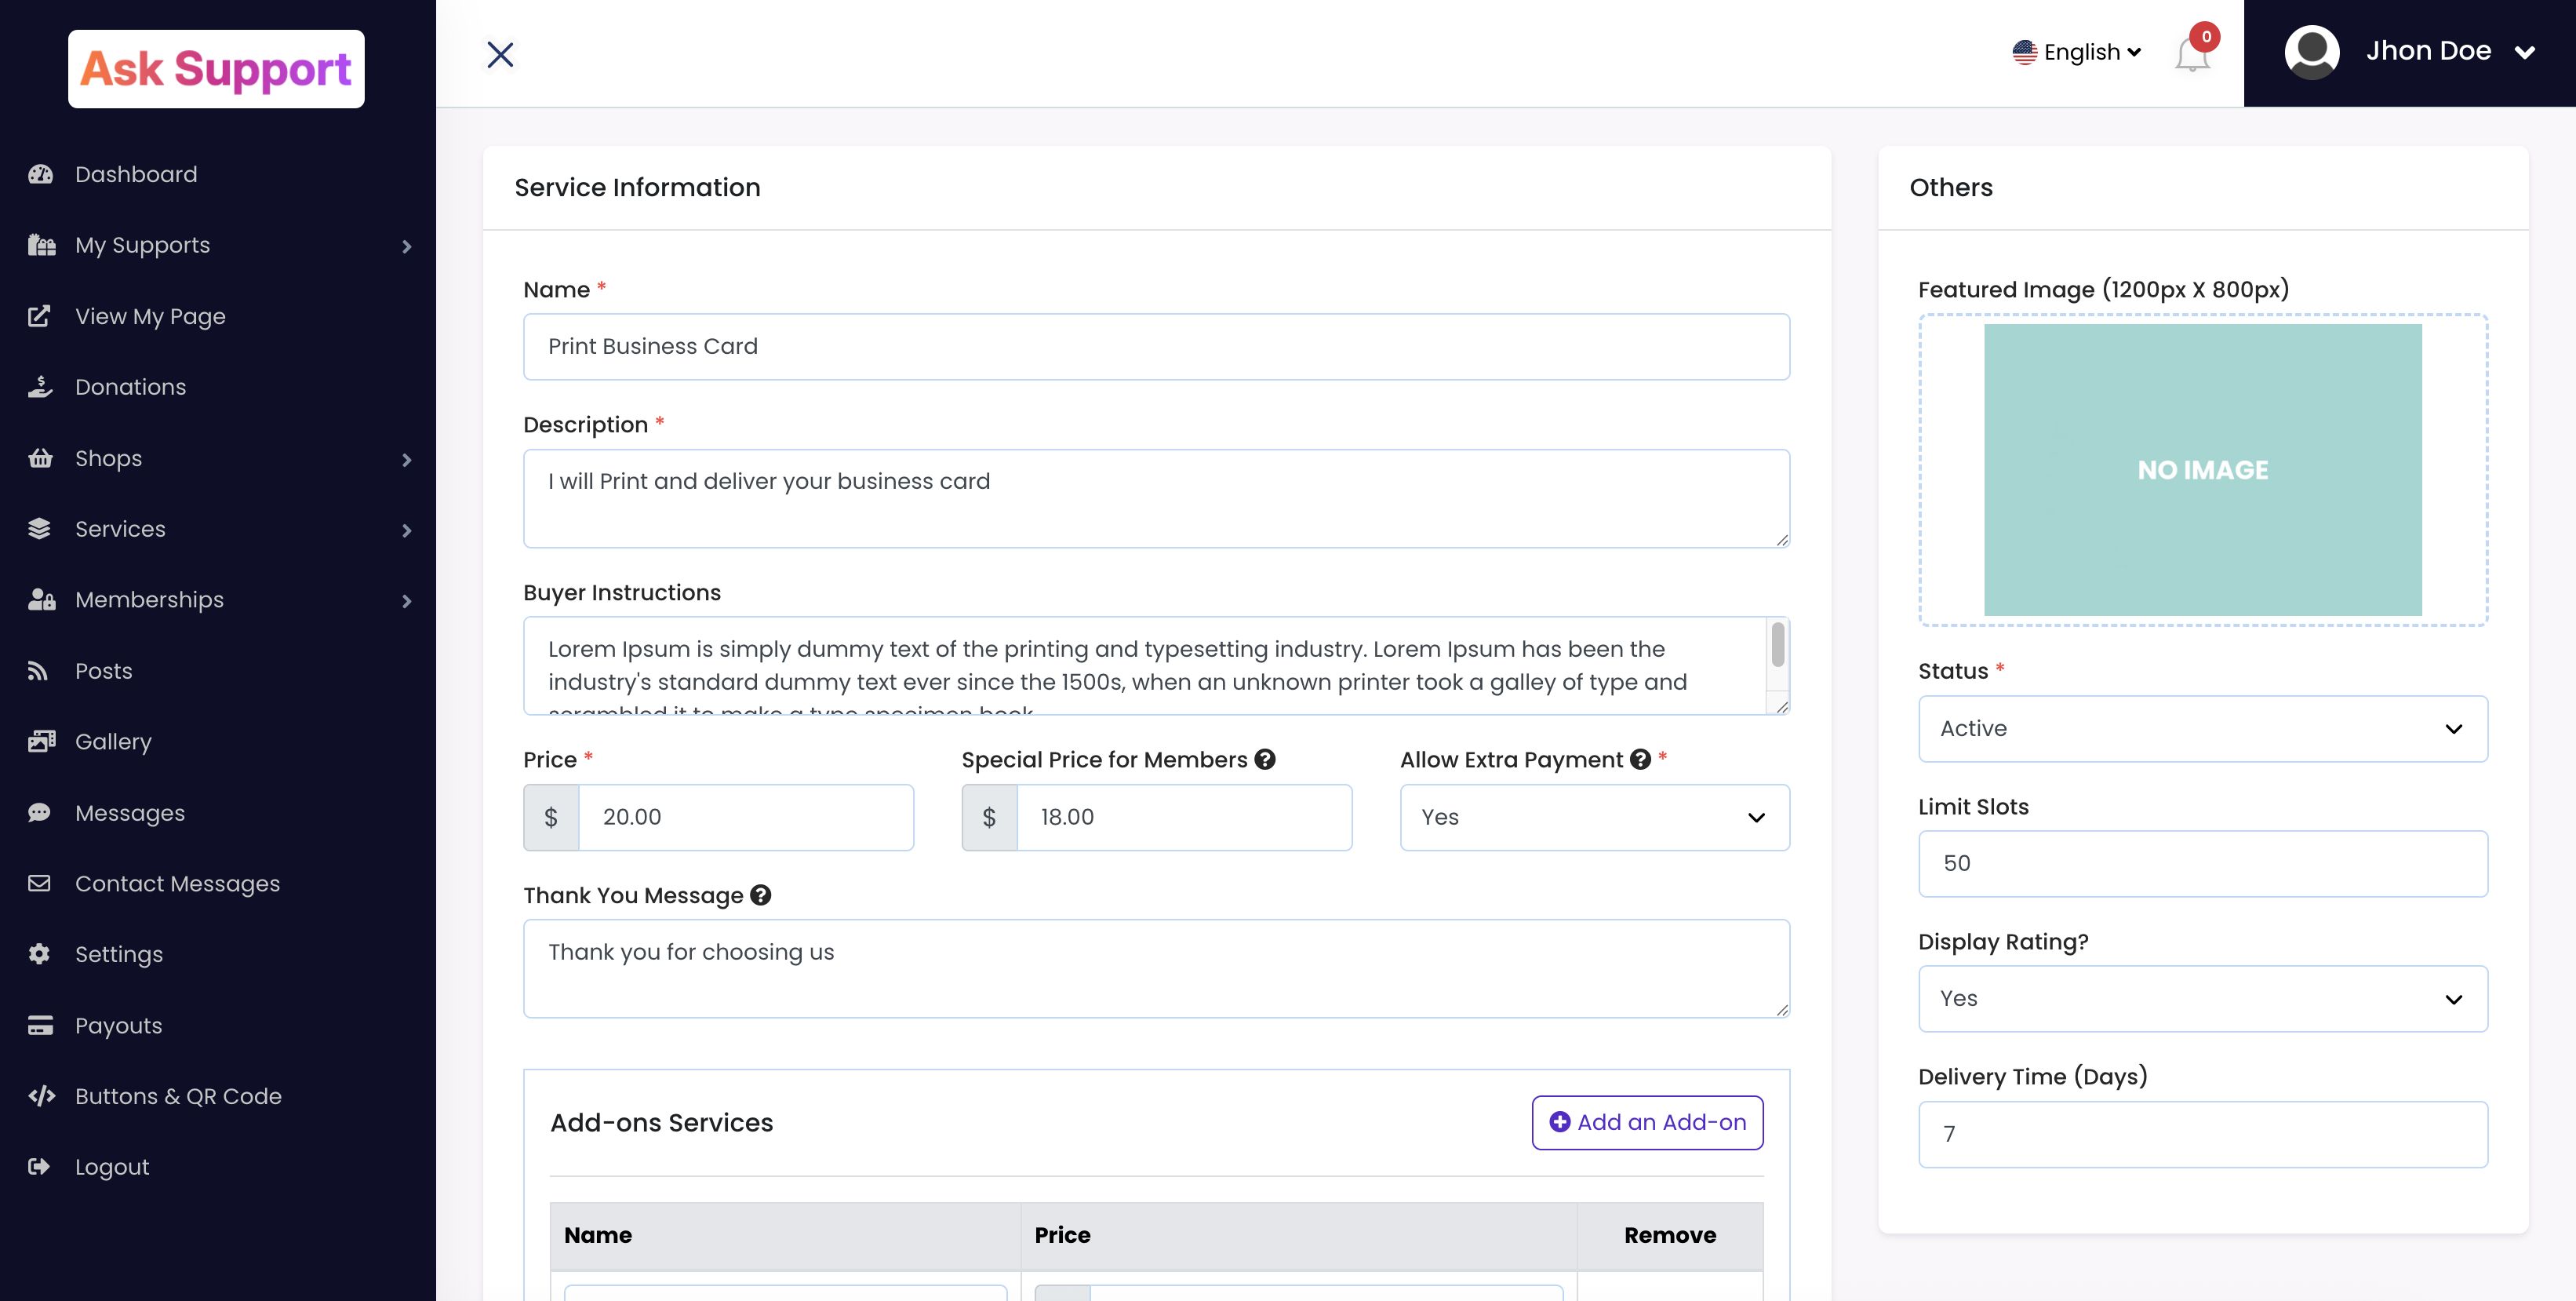Click Special Price for Members help icon

(x=1265, y=759)
